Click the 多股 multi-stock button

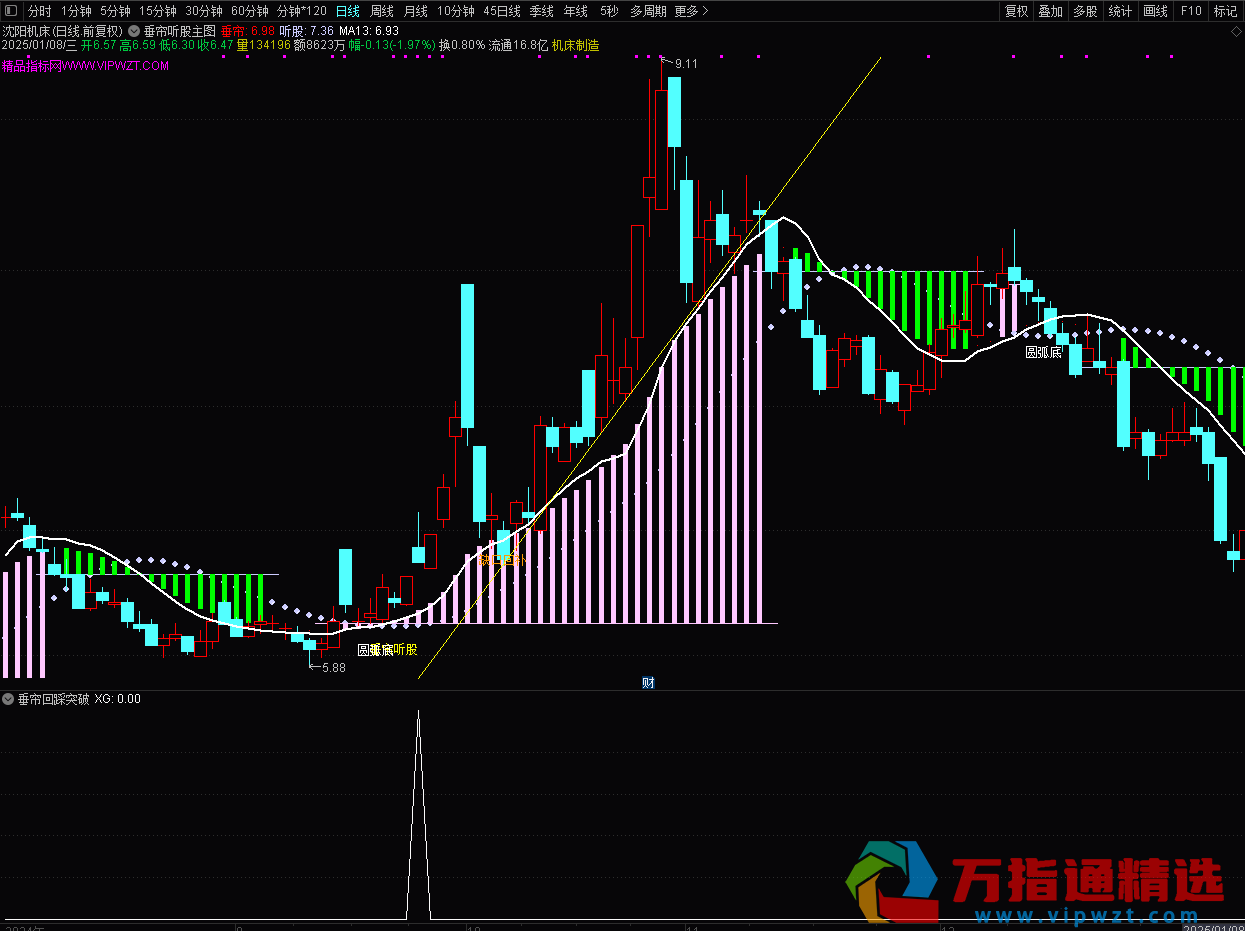[x=1085, y=11]
